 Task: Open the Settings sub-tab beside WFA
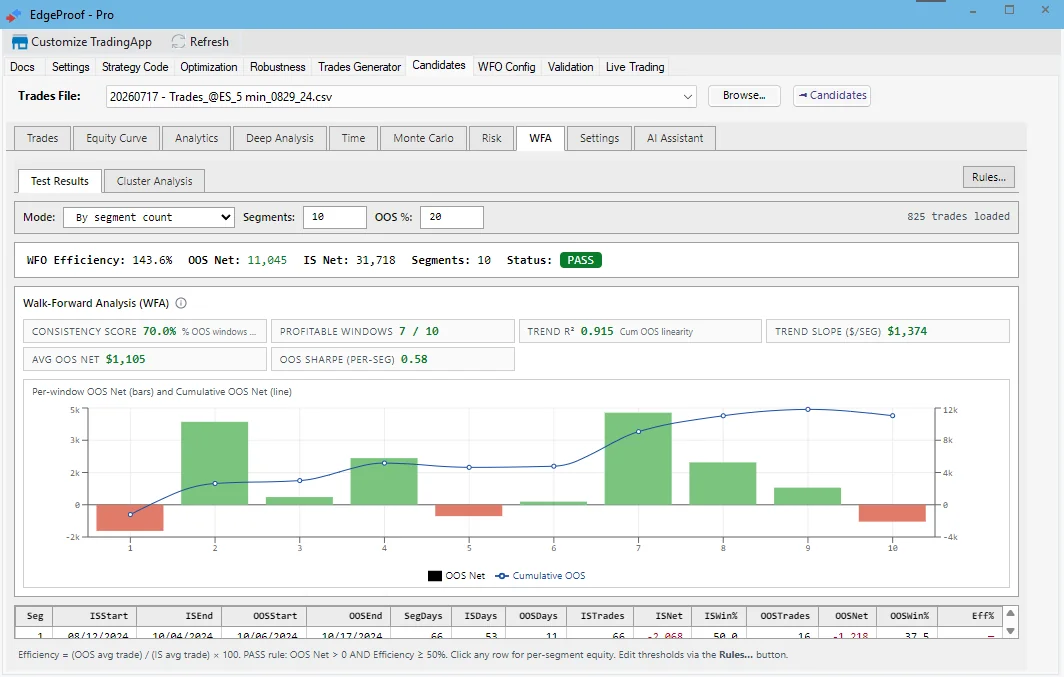point(599,138)
